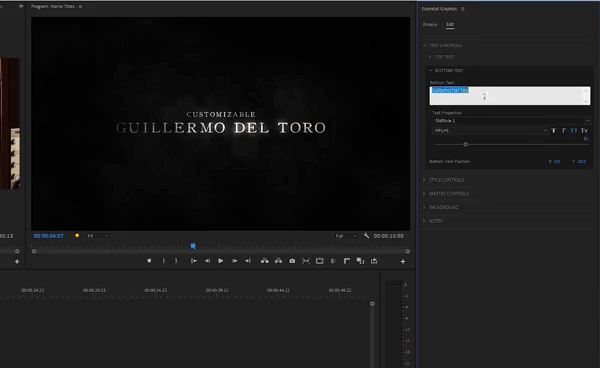Viewport: 600px width, 368px height.
Task: Click the Lift button
Action: [x=264, y=261]
